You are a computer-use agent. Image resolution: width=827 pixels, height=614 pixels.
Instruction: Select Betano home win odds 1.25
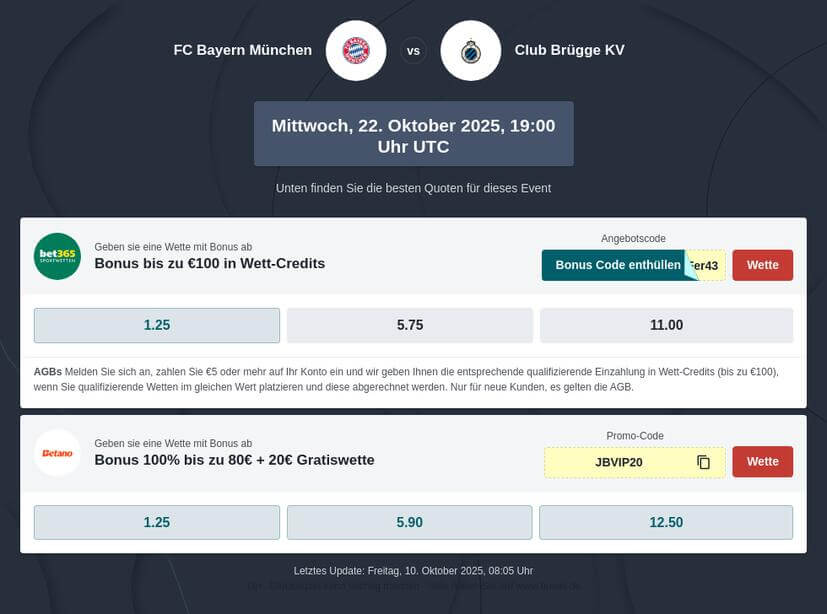157,522
